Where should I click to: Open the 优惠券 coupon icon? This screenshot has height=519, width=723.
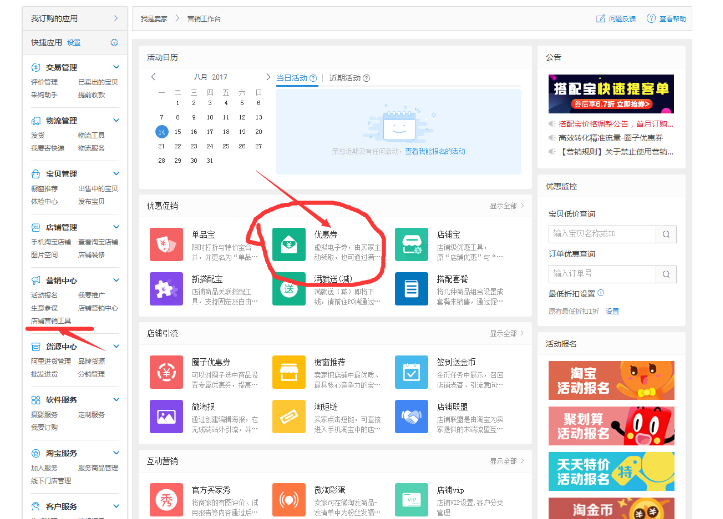(x=289, y=244)
